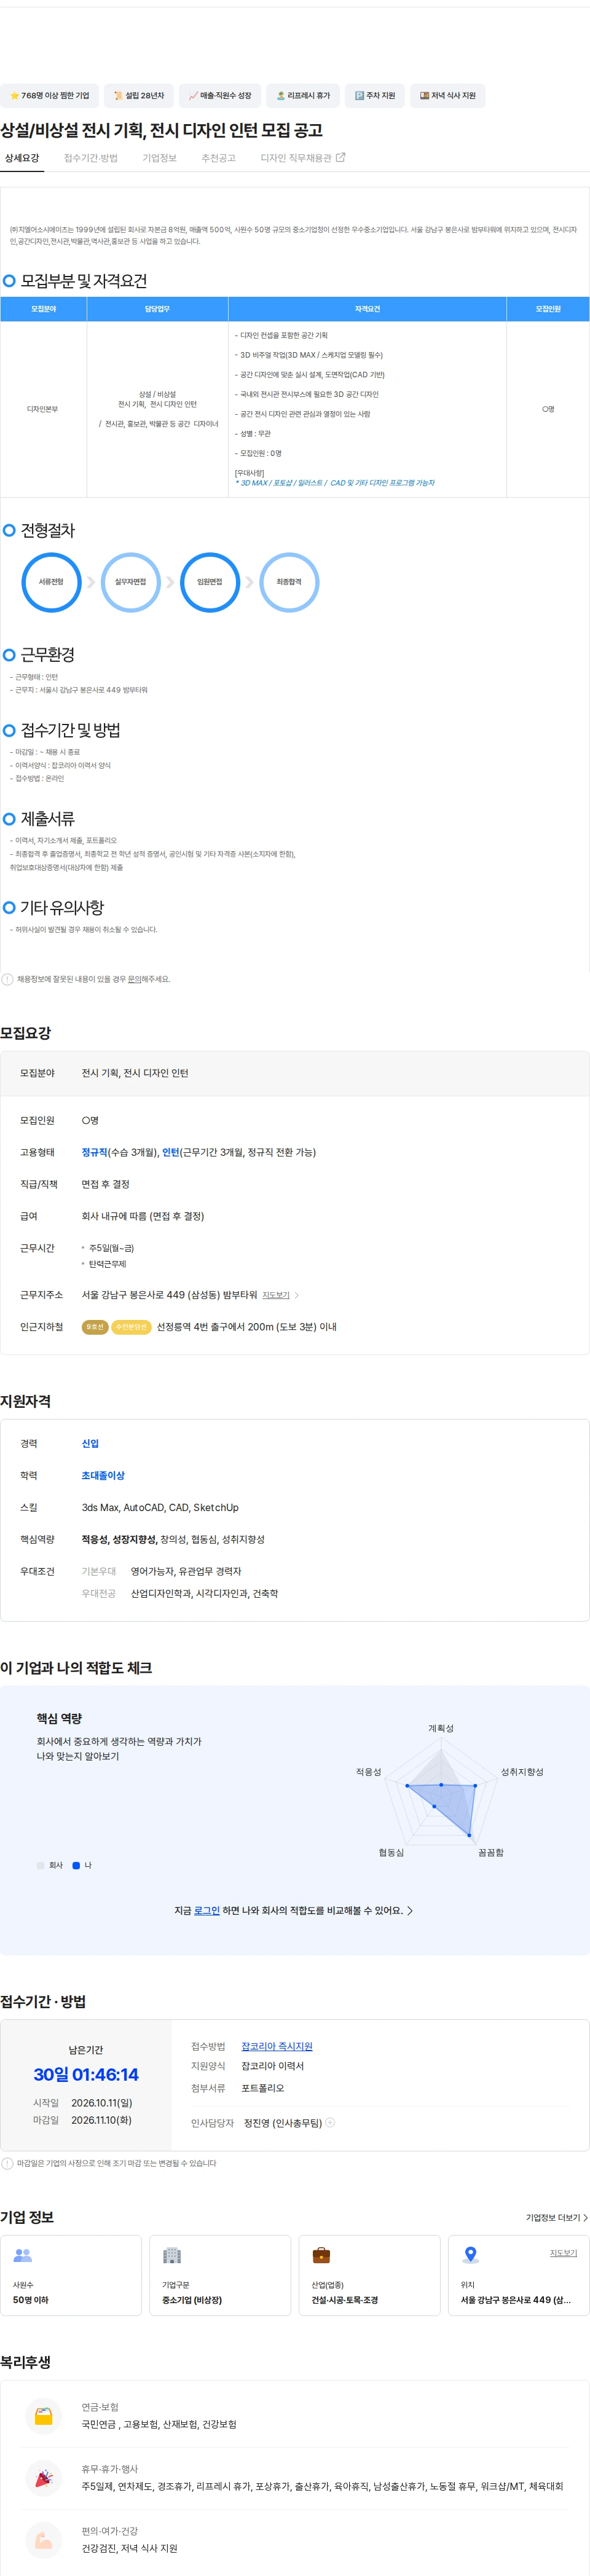Click the 서류전형 step circle
This screenshot has width=590, height=2576.
point(51,582)
